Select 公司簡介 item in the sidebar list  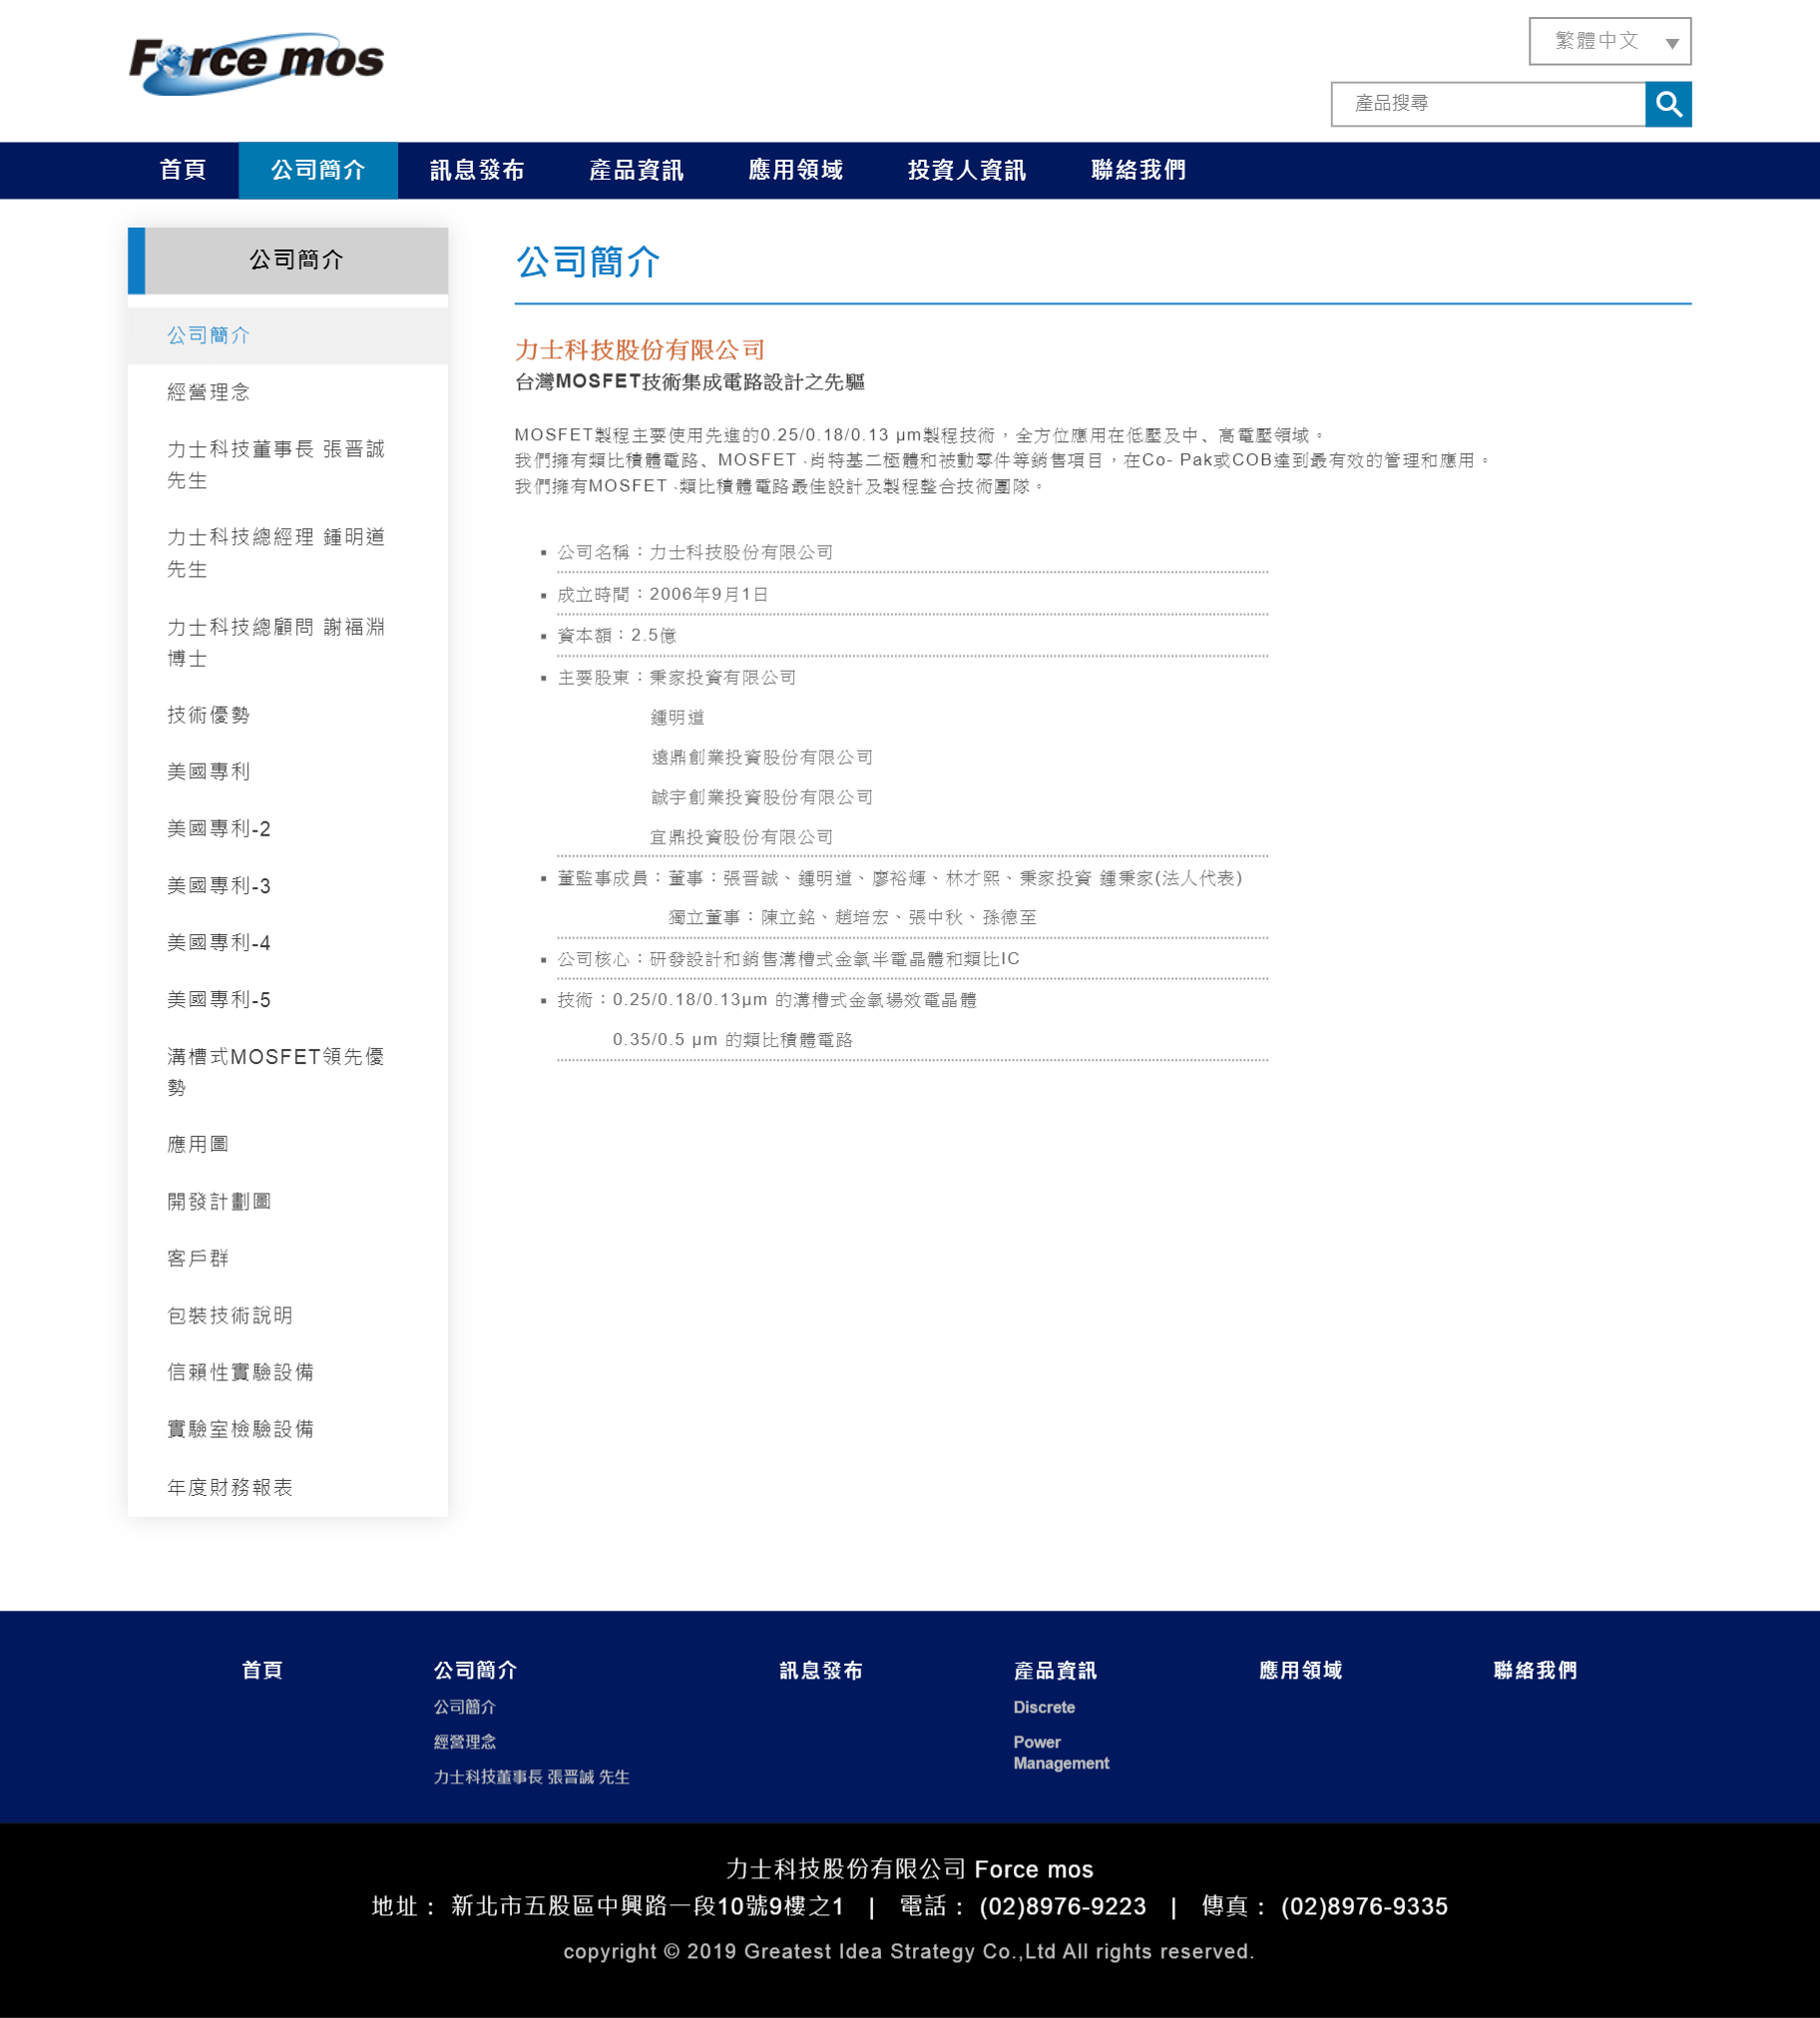click(288, 335)
